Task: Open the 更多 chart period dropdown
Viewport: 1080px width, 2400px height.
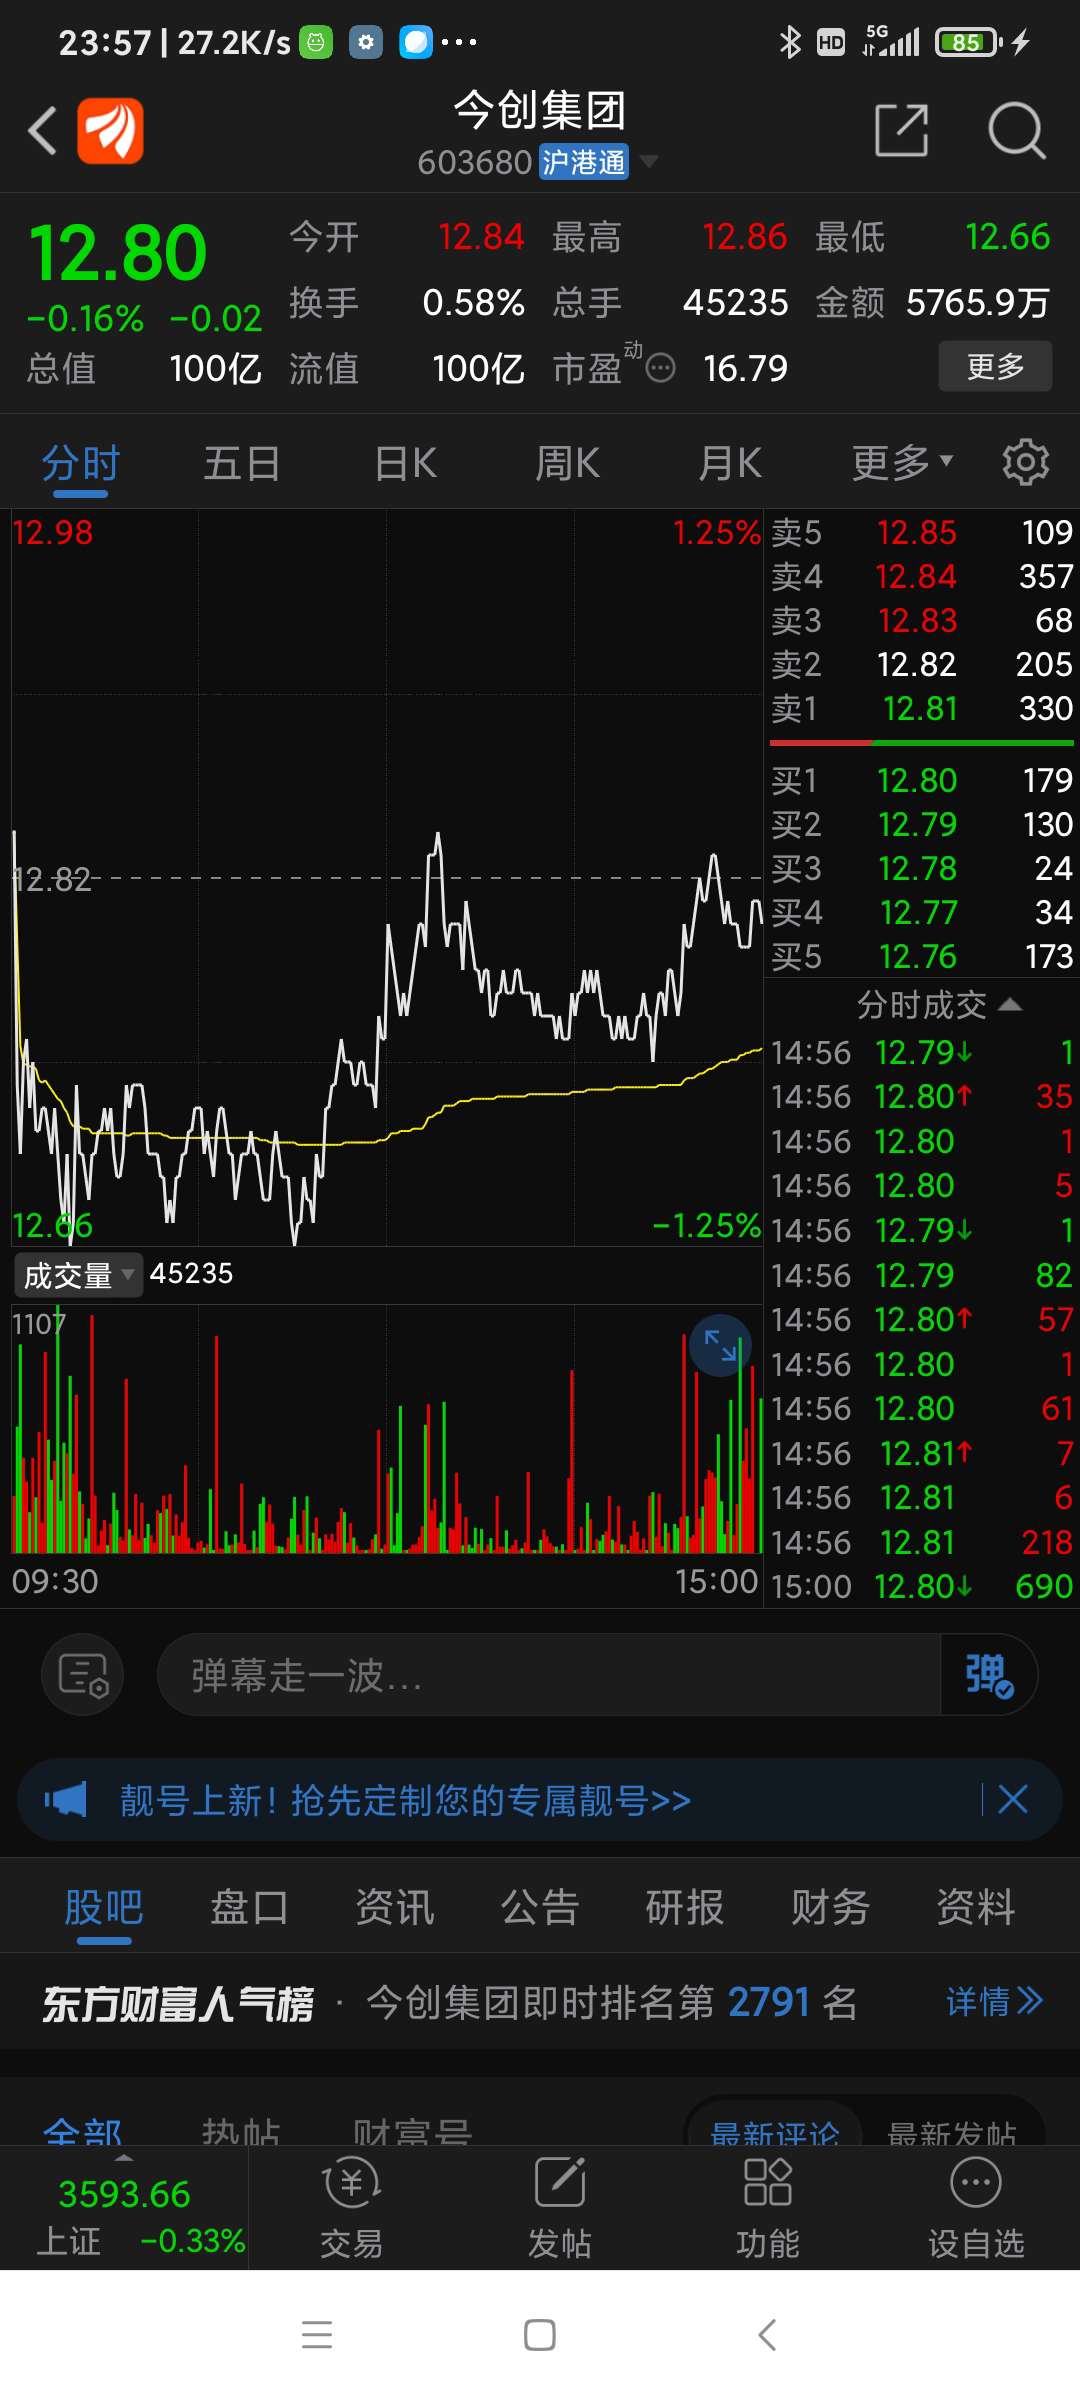Action: coord(902,463)
